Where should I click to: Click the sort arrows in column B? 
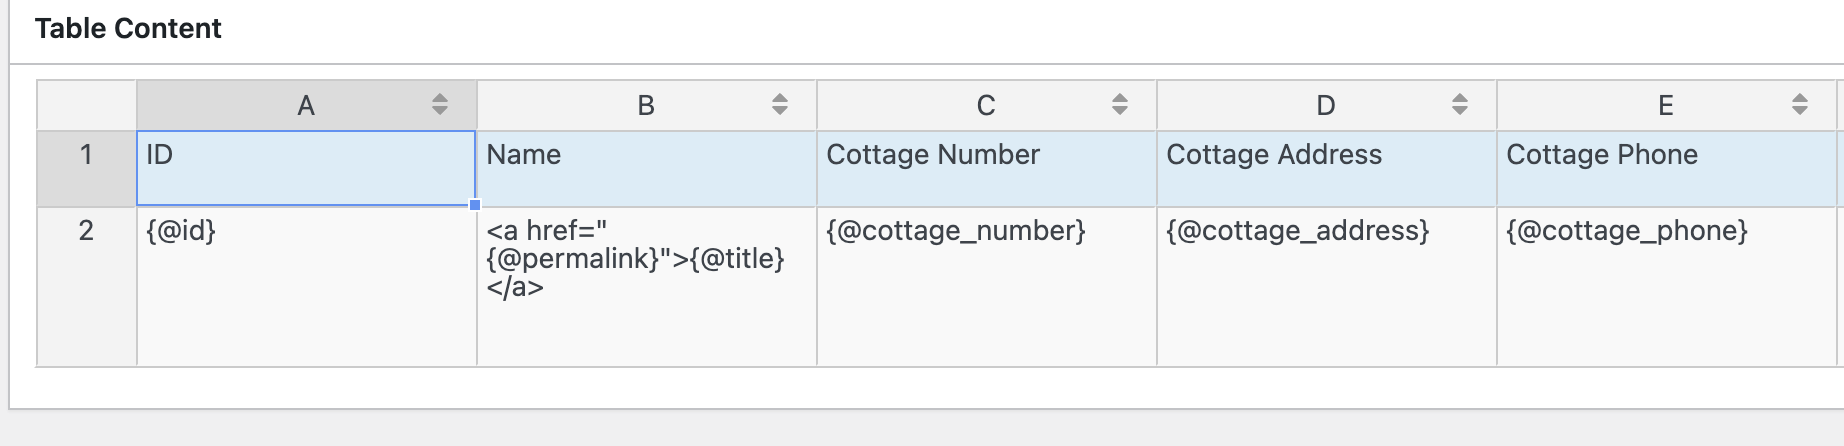tap(780, 104)
